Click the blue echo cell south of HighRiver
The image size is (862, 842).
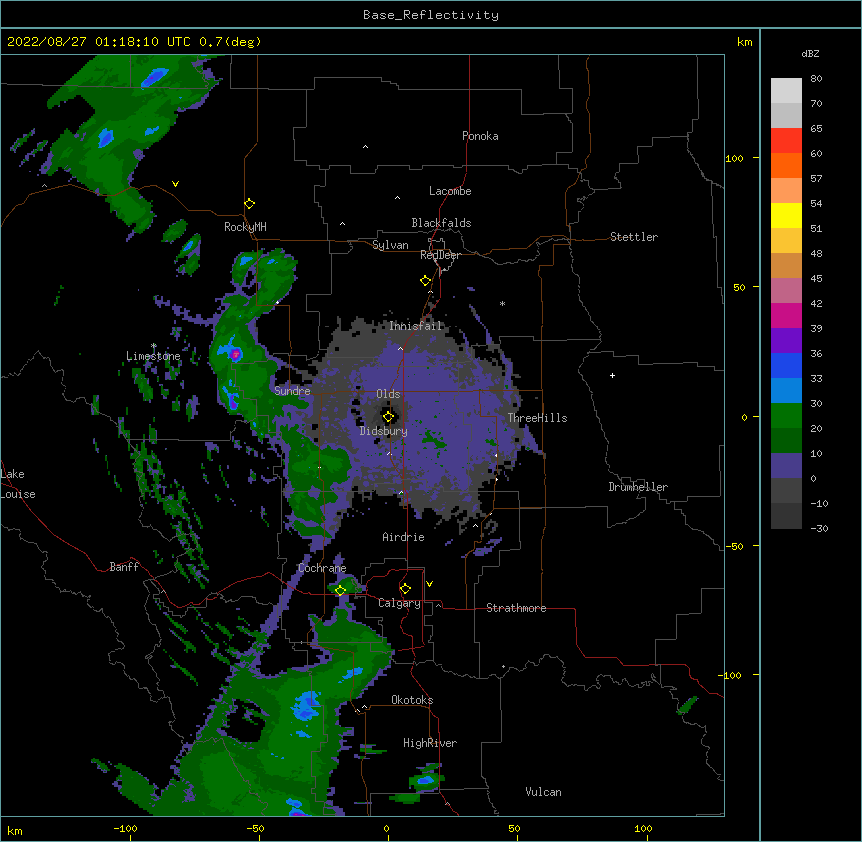(x=425, y=780)
